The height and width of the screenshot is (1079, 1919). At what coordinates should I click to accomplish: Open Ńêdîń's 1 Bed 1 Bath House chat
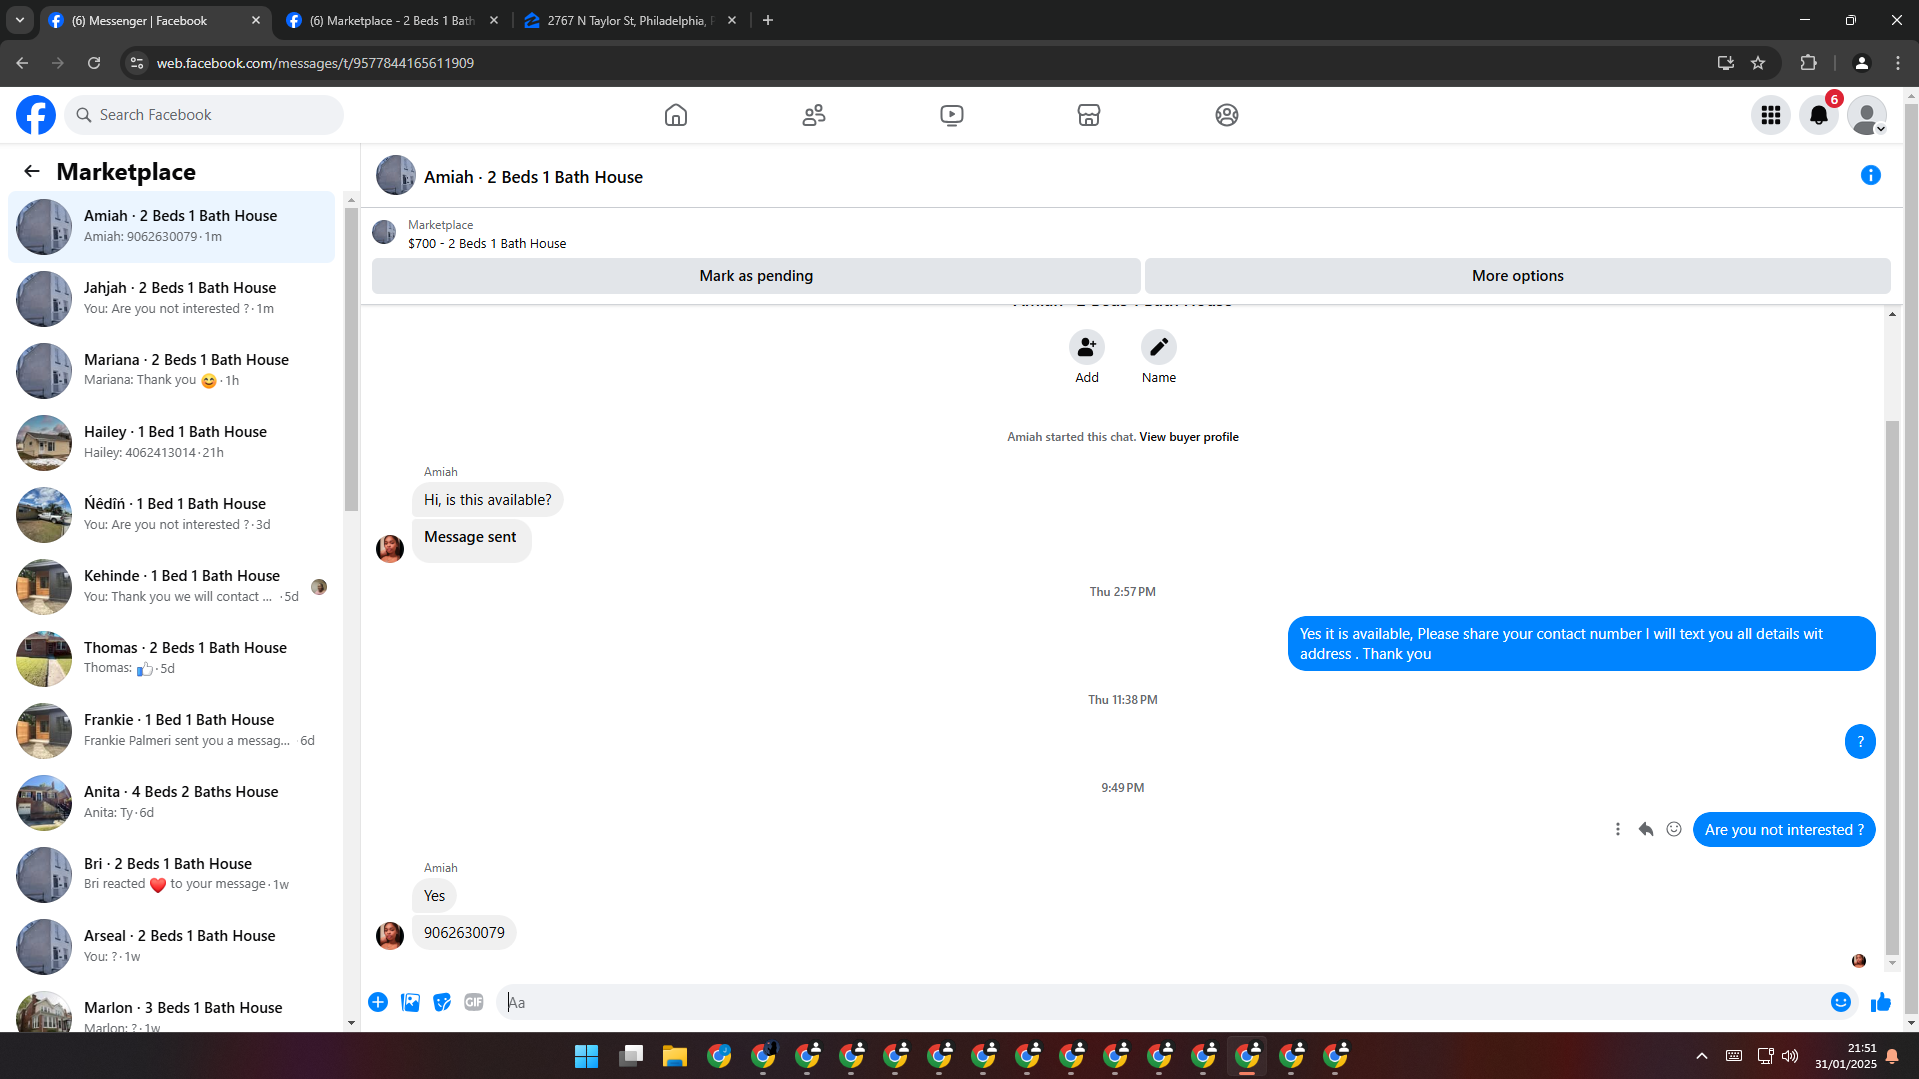(172, 515)
